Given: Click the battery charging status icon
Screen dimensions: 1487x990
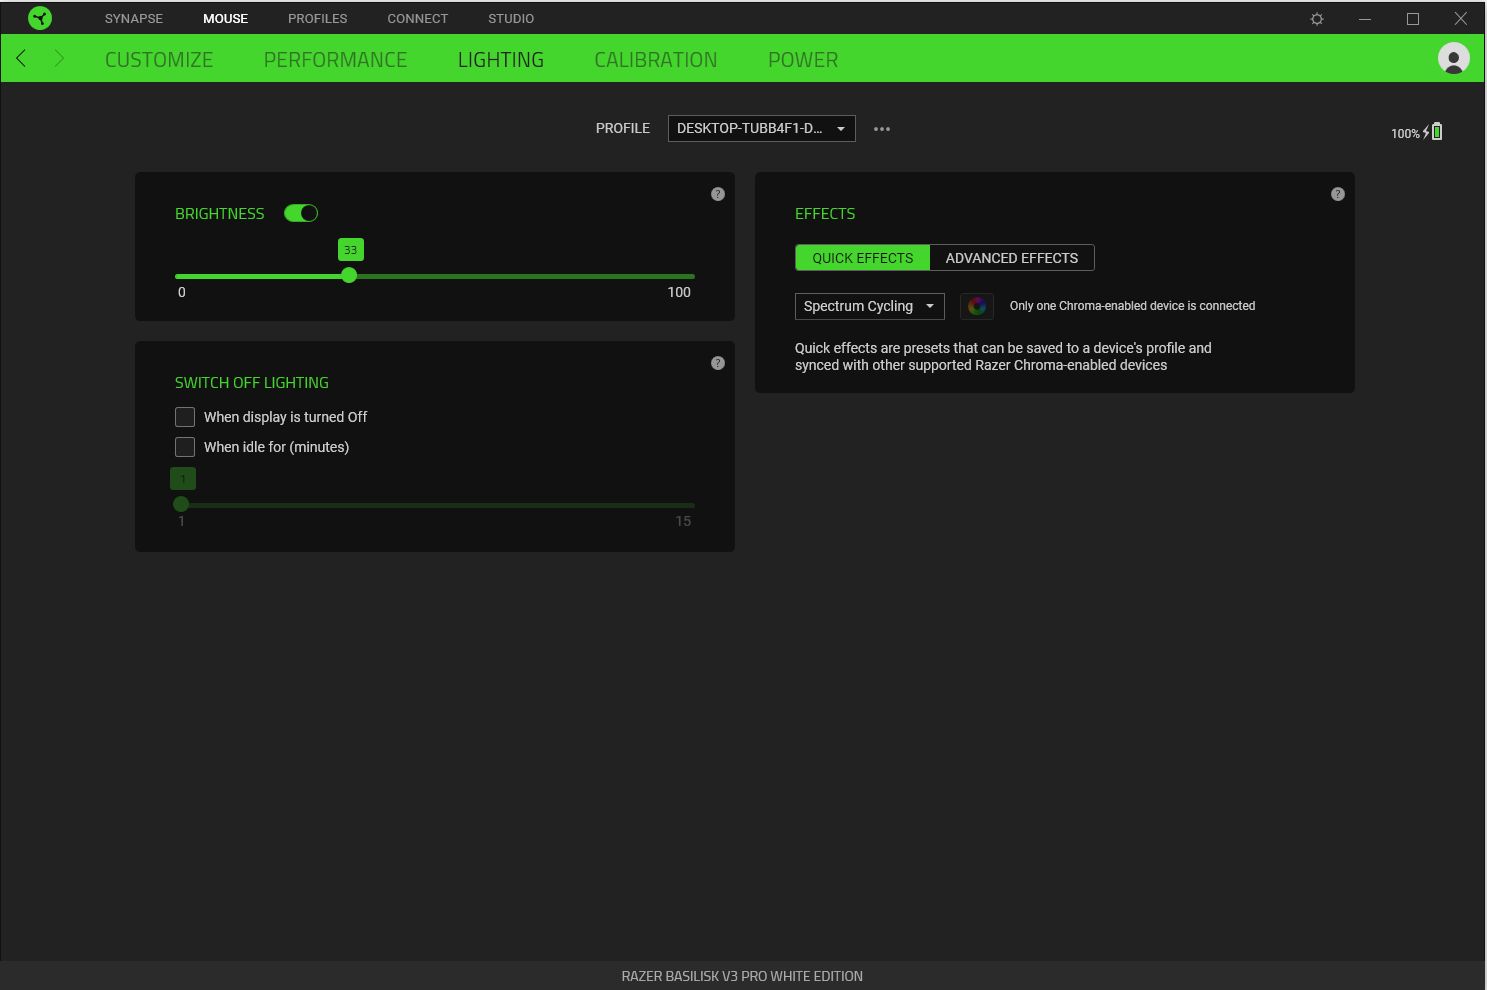Looking at the screenshot, I should 1433,131.
